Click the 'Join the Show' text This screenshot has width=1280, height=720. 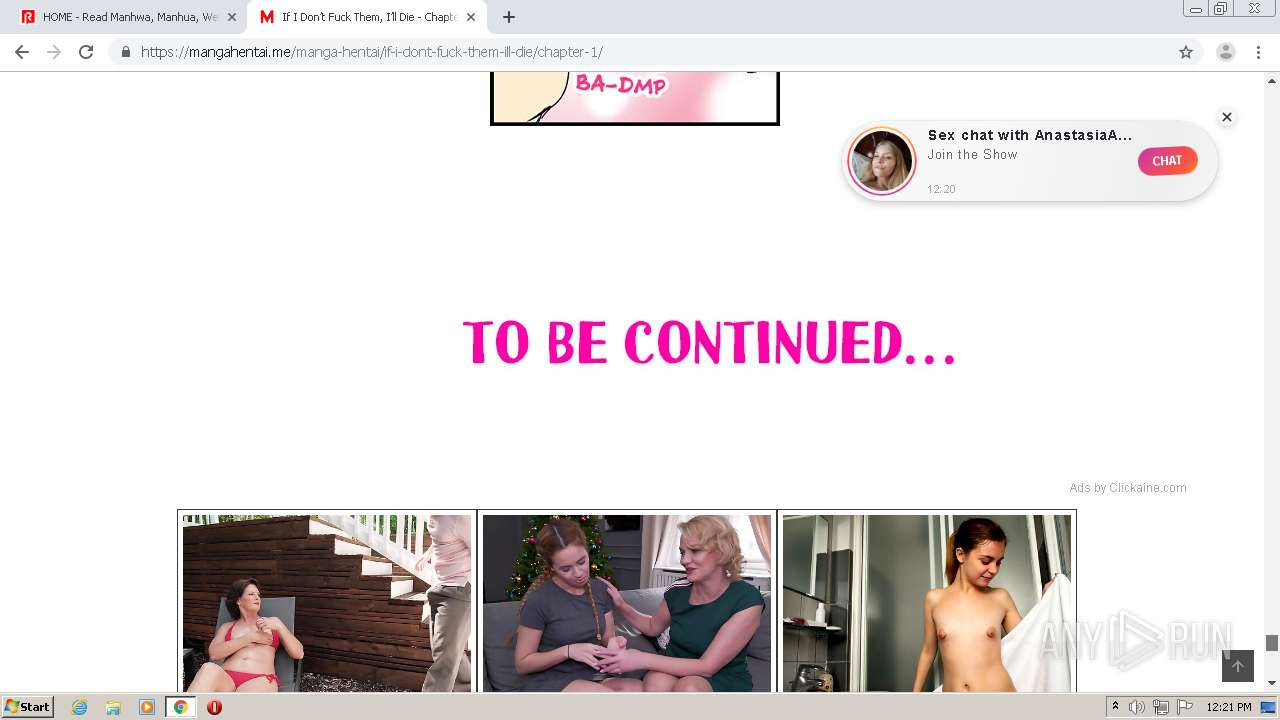972,155
